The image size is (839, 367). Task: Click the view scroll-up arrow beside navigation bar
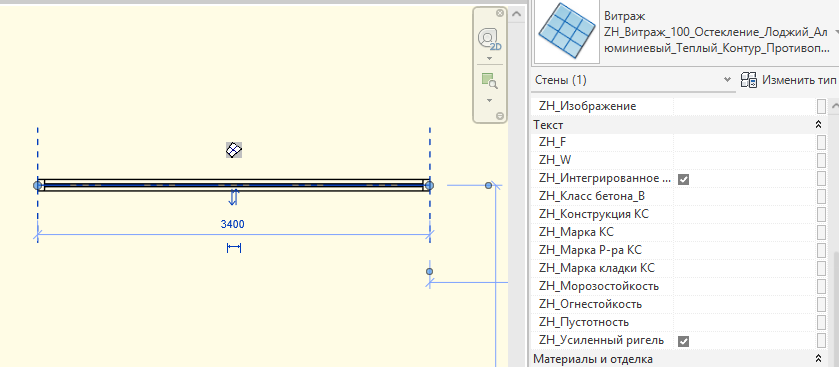(517, 14)
